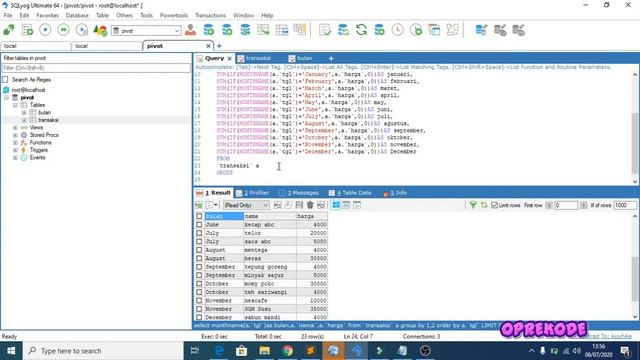Switch result to grid view icon
640x360 pixels.
click(336, 205)
